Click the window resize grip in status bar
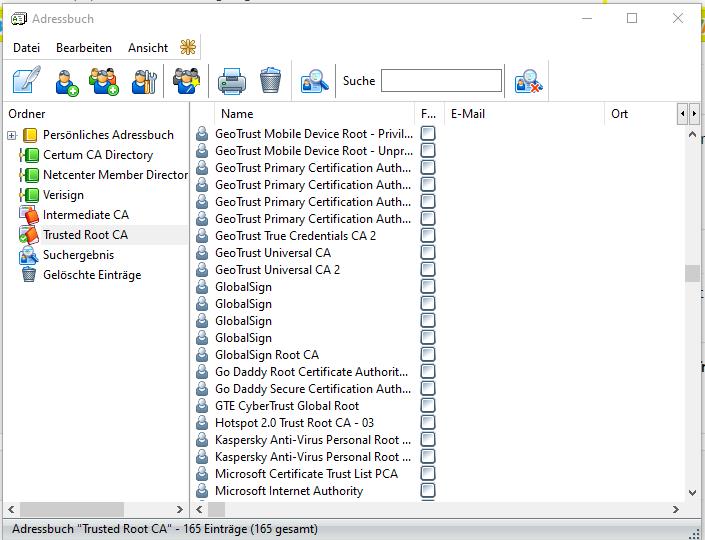Image resolution: width=705 pixels, height=540 pixels. point(694,533)
